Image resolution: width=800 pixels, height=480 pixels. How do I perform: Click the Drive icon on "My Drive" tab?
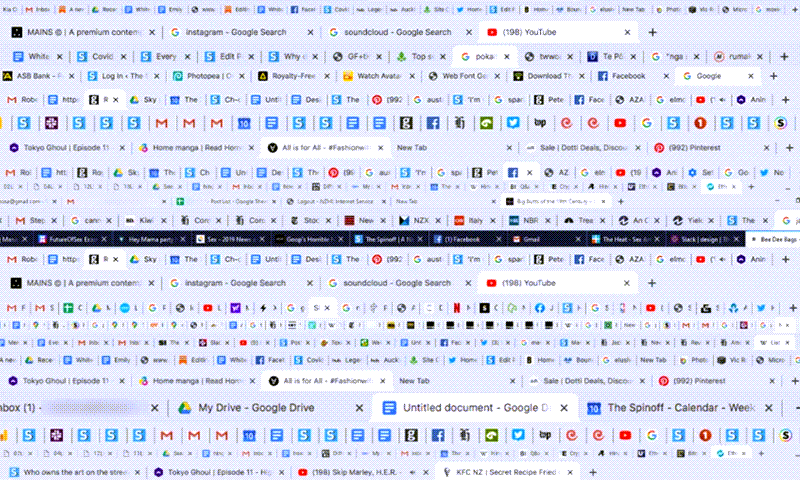tap(185, 408)
